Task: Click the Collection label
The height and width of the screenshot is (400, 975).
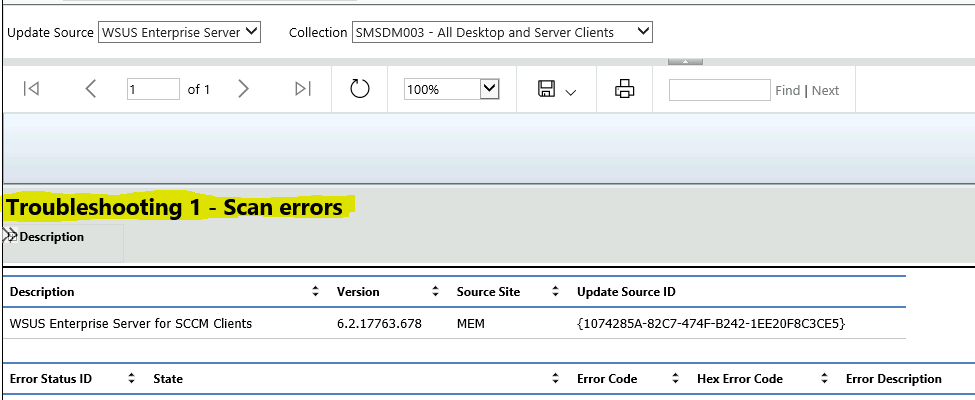Action: [318, 32]
